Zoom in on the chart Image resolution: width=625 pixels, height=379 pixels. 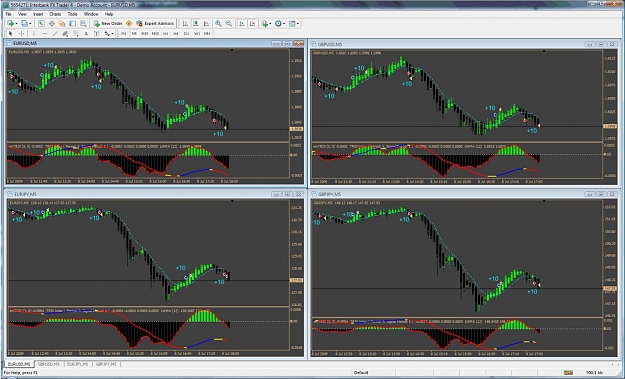(218, 24)
